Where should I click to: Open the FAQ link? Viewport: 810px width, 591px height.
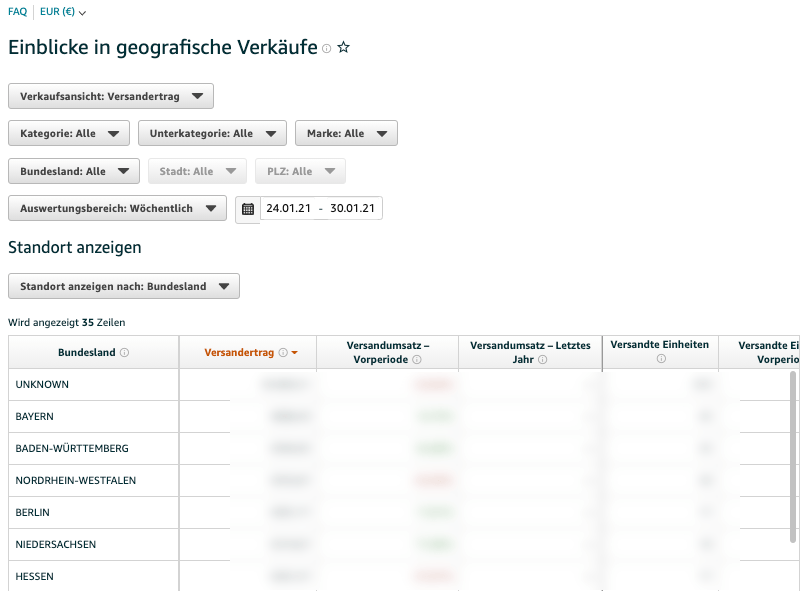(x=17, y=12)
